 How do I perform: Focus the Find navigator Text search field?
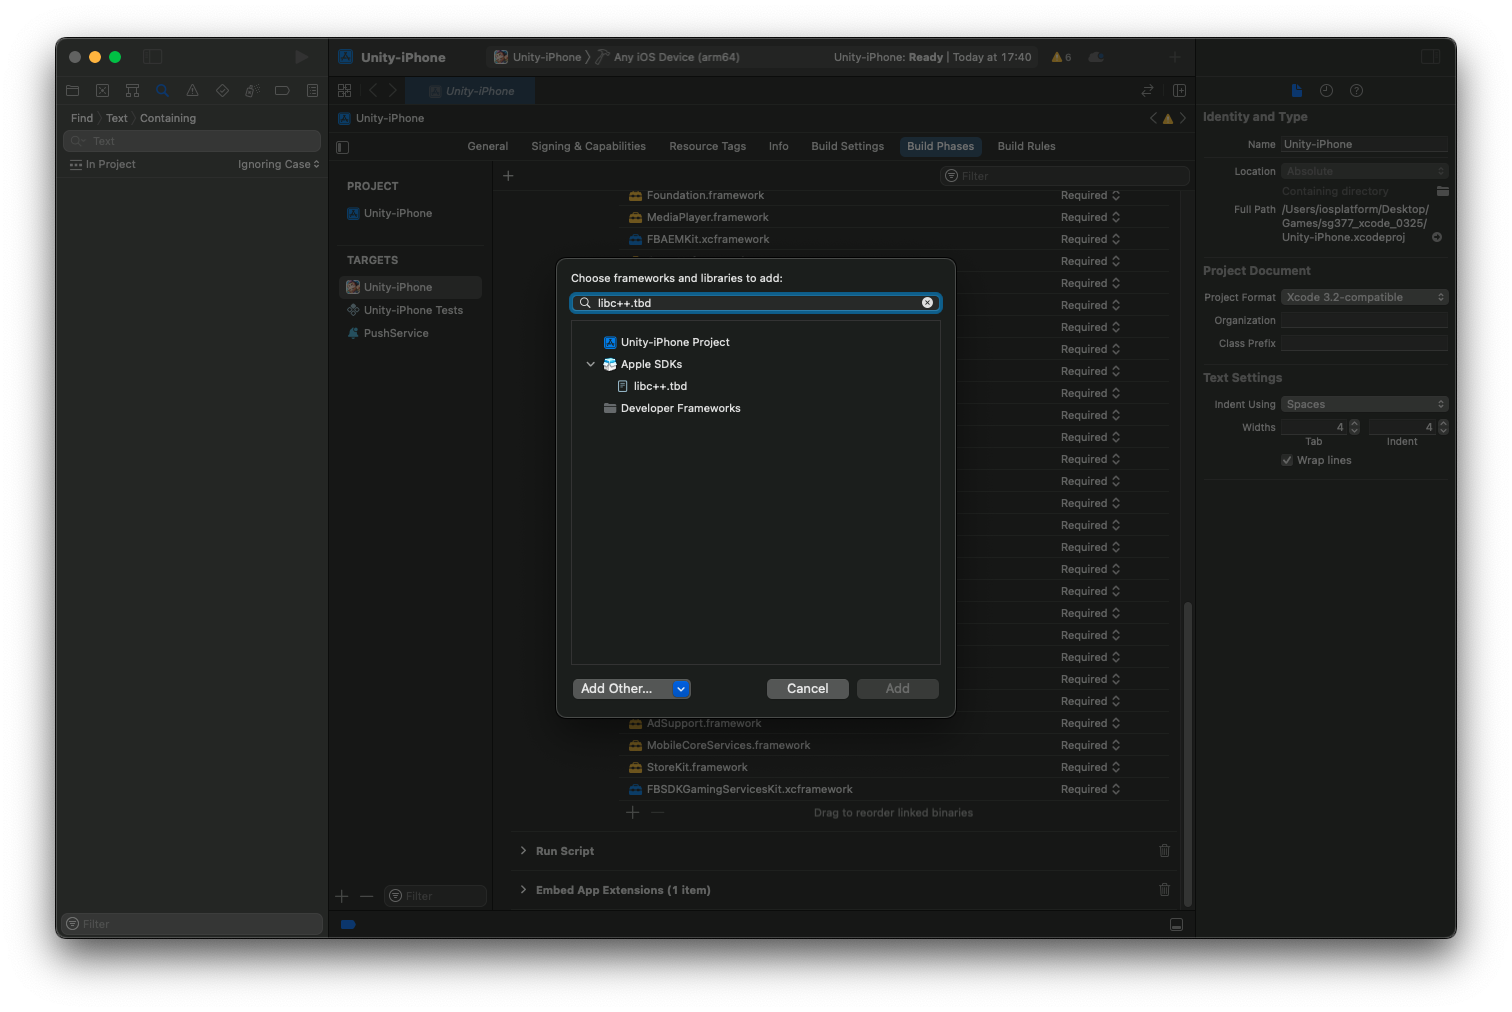point(192,141)
